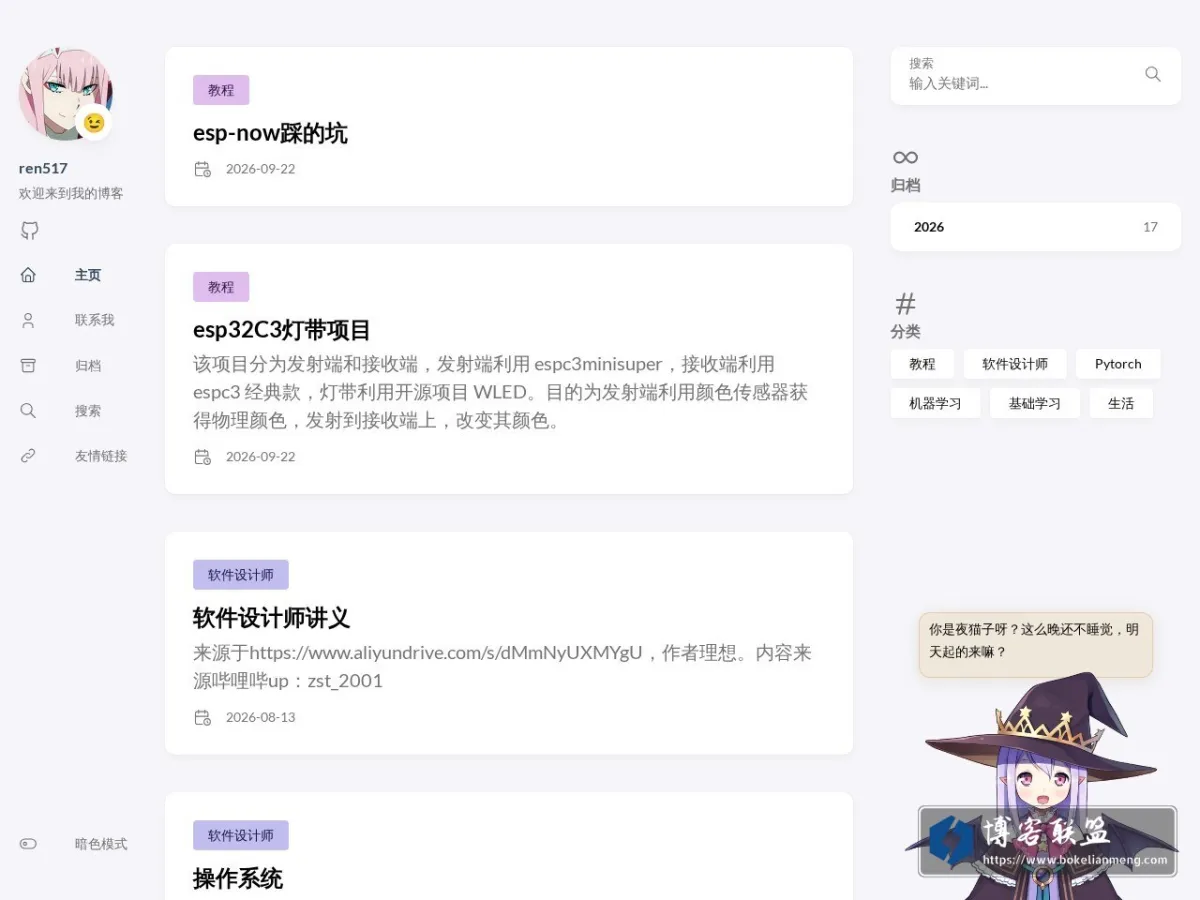
Task: Click the 暗色模式 label
Action: (x=101, y=844)
